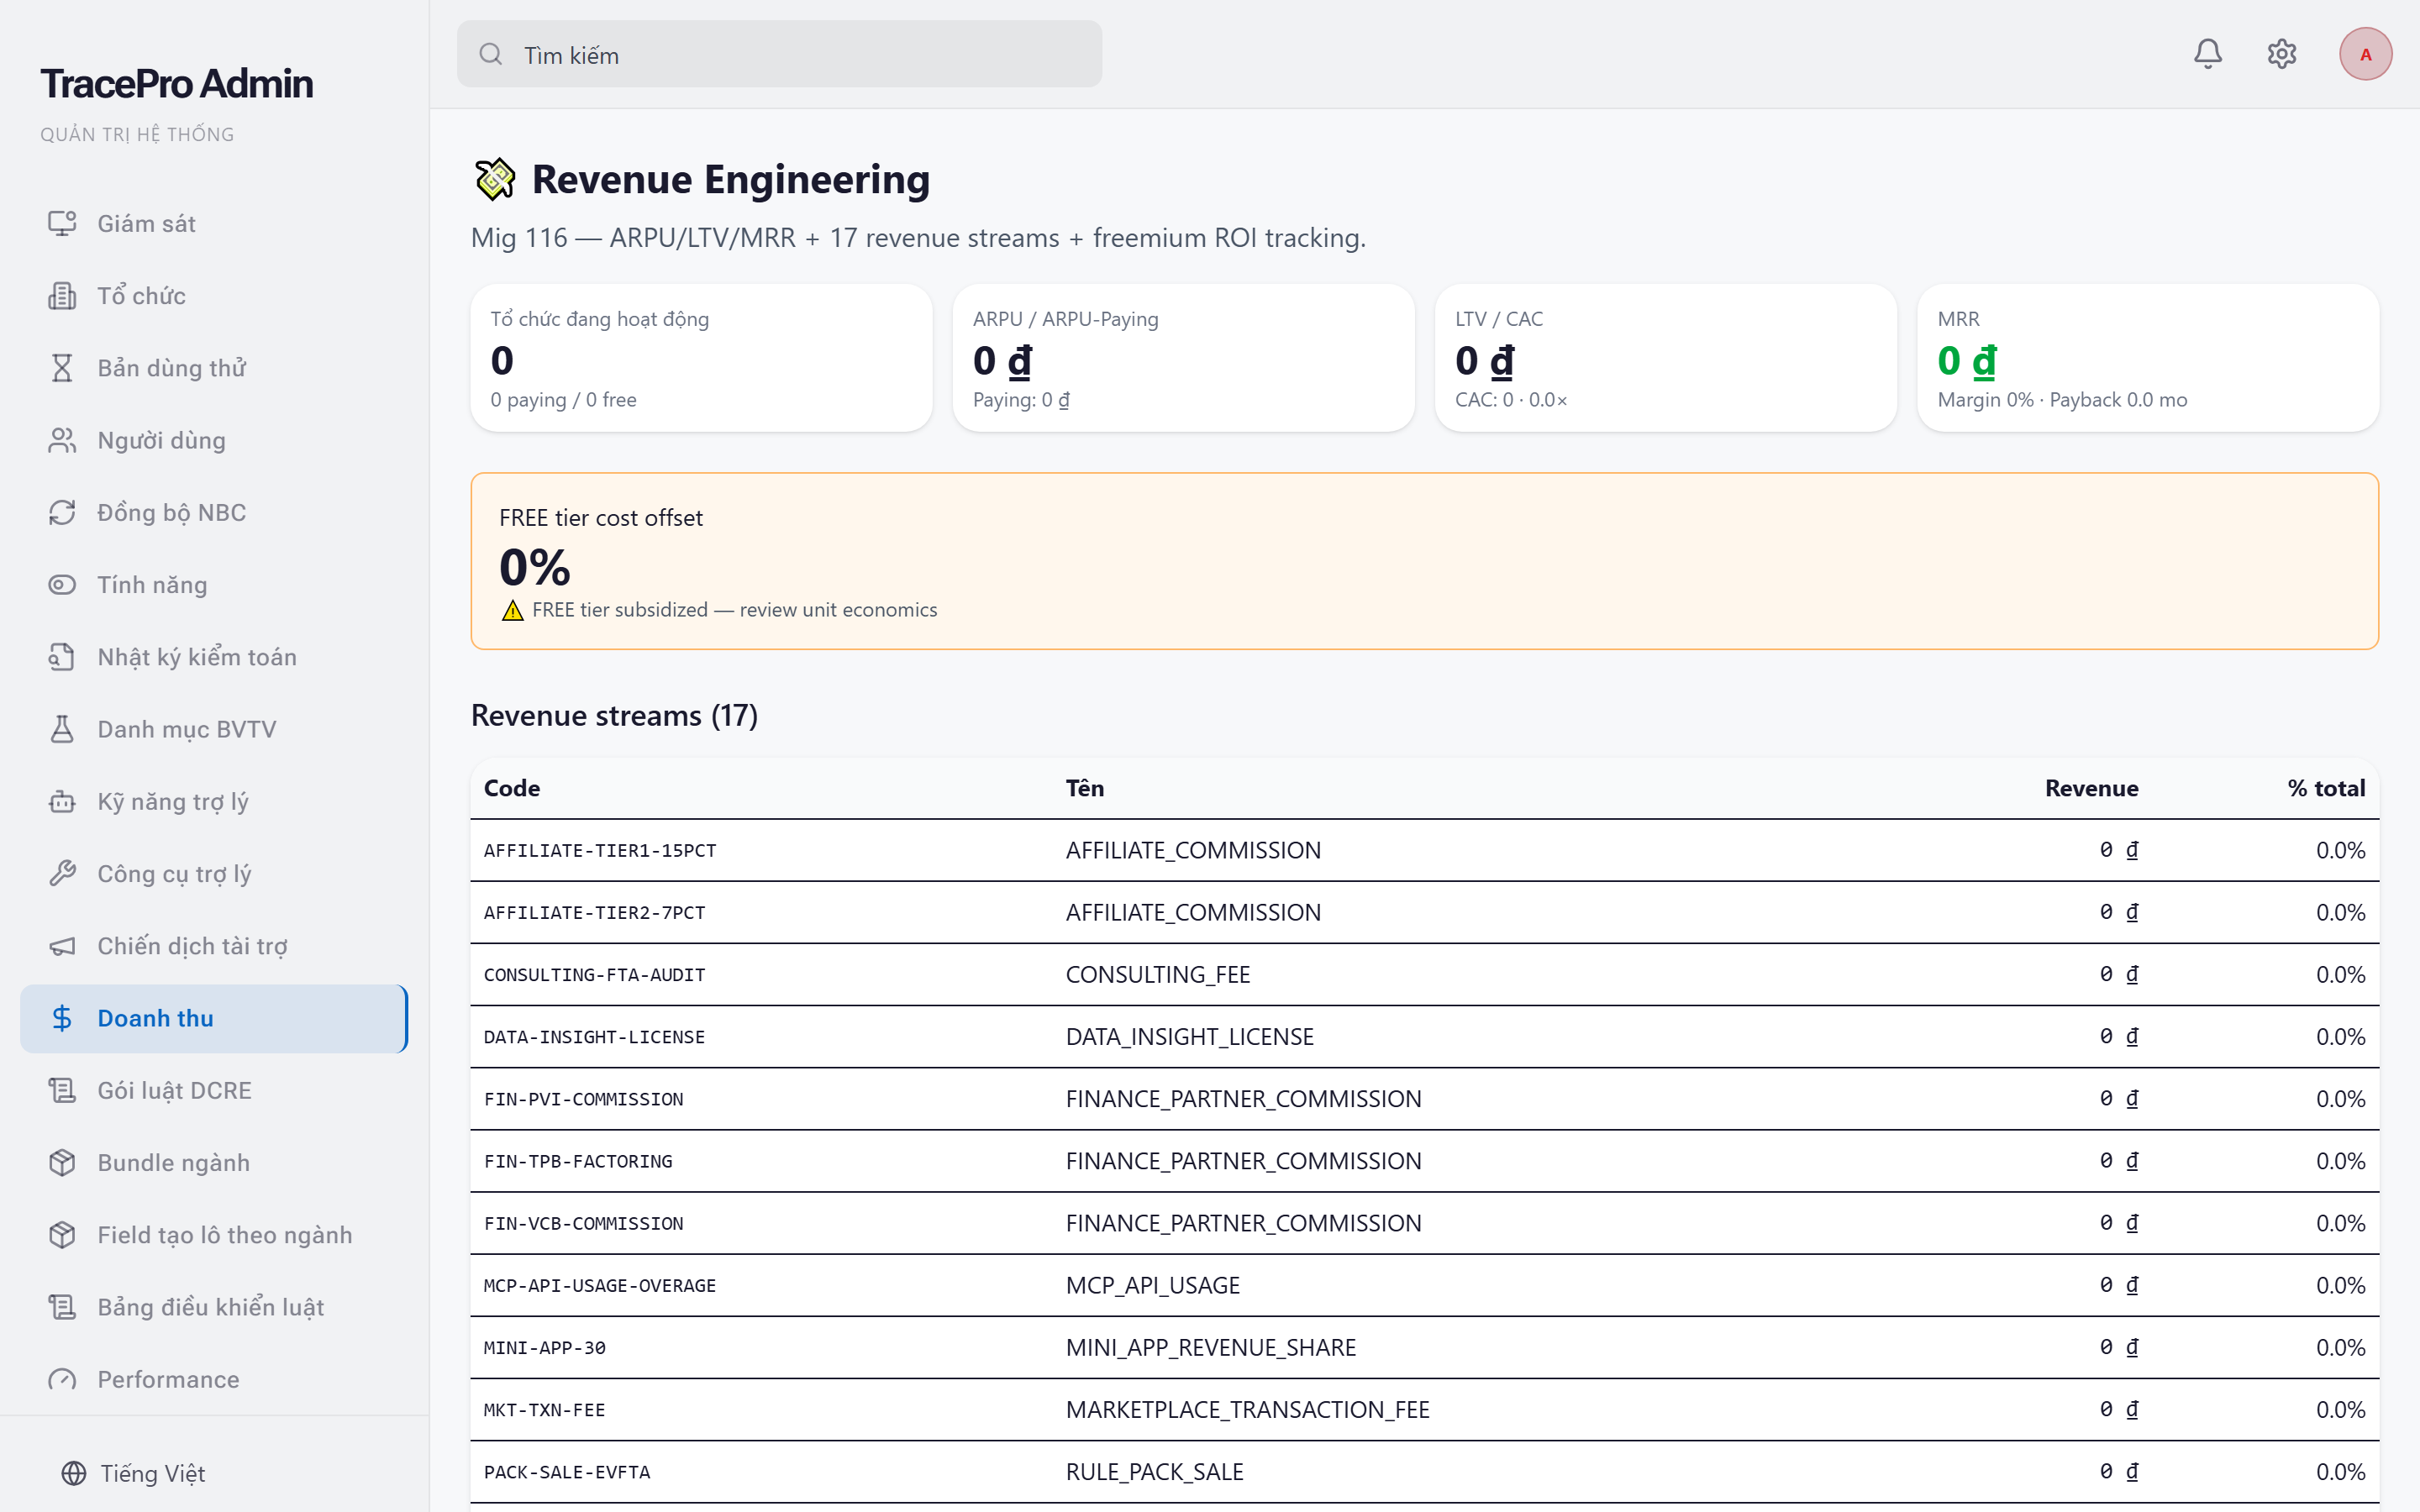Click the Tiếng Việt globe icon

click(x=74, y=1473)
